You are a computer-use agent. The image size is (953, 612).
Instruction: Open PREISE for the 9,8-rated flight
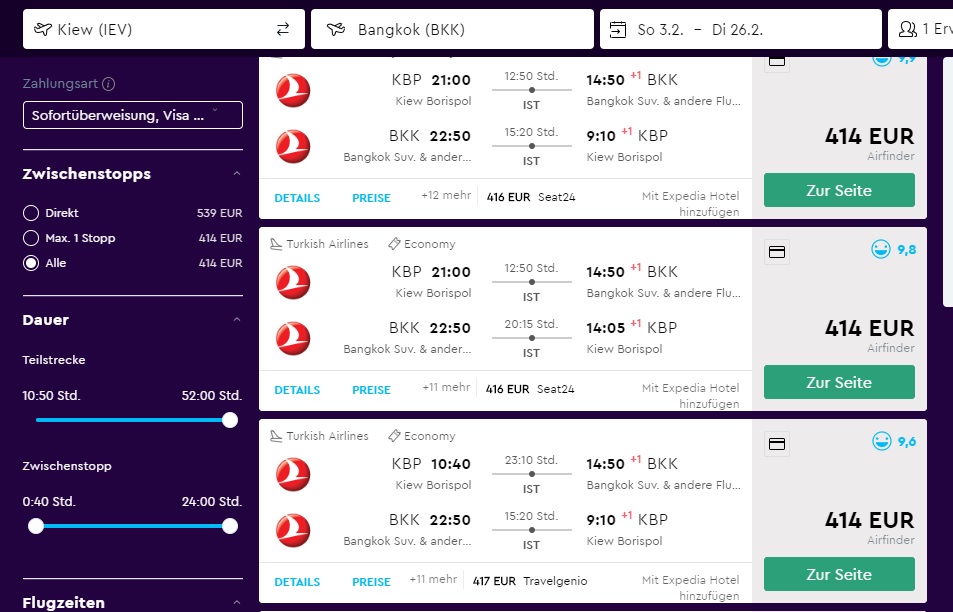coord(371,390)
